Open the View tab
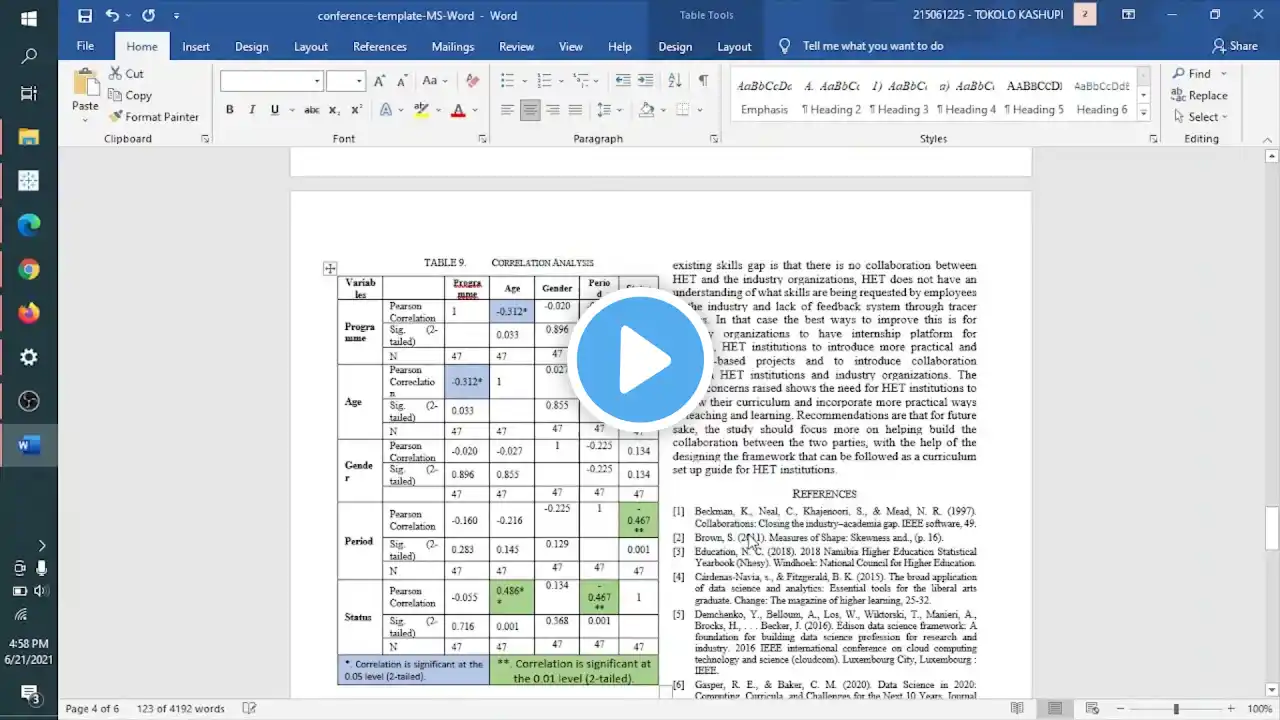1280x720 pixels. [571, 46]
